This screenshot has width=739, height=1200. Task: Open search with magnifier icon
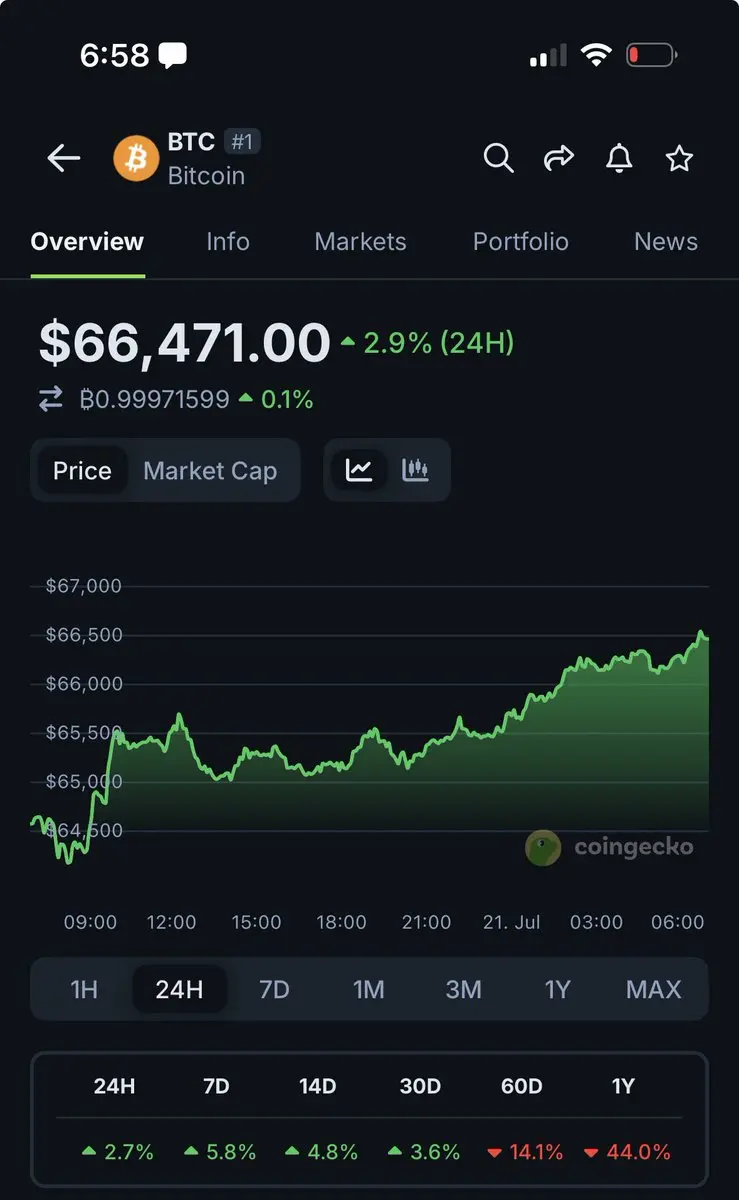click(x=498, y=158)
